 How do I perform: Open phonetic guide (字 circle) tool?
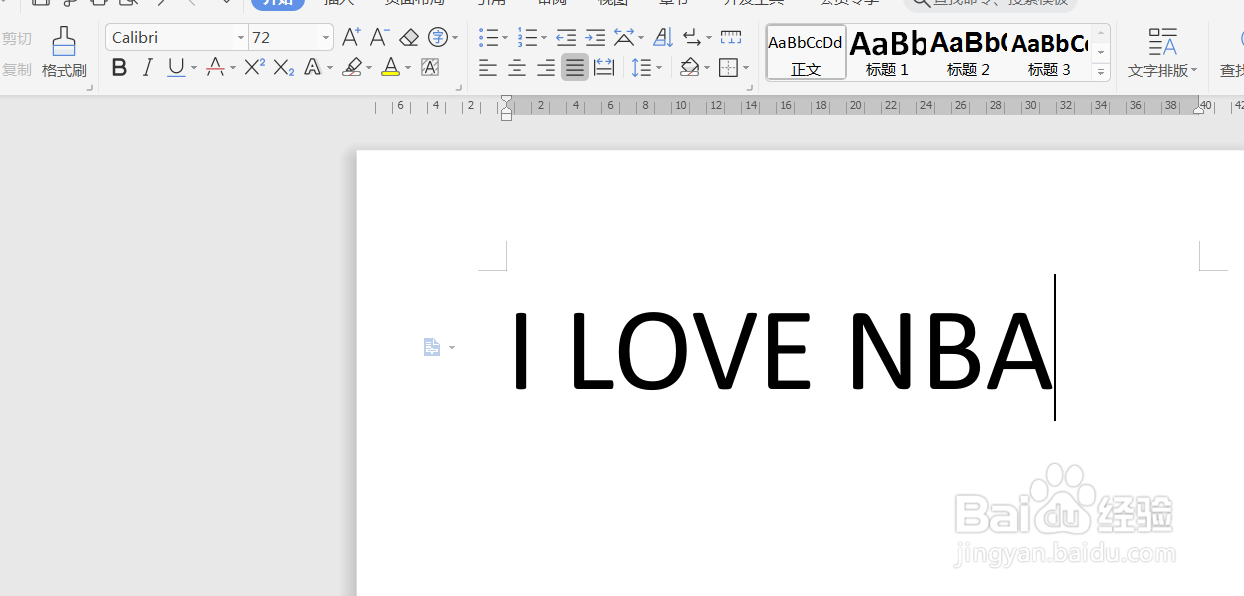[437, 38]
